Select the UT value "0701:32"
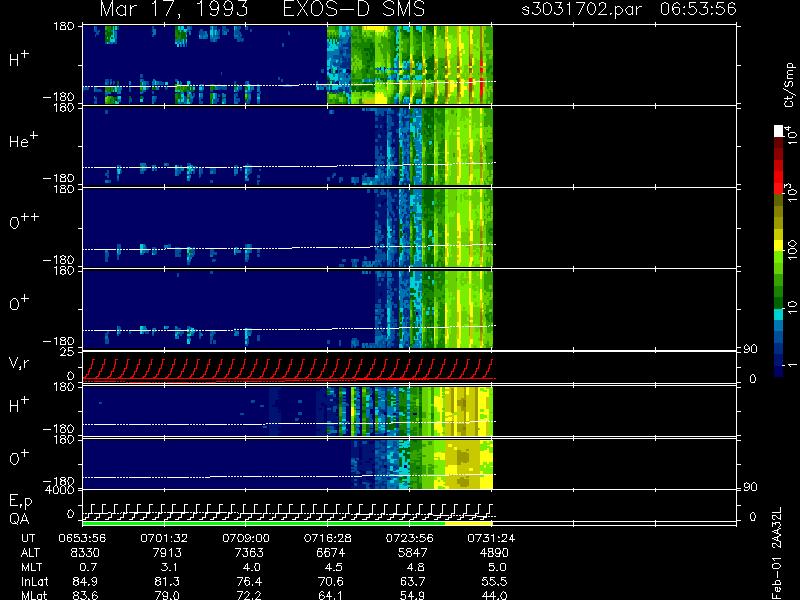800x600 pixels. [x=164, y=538]
